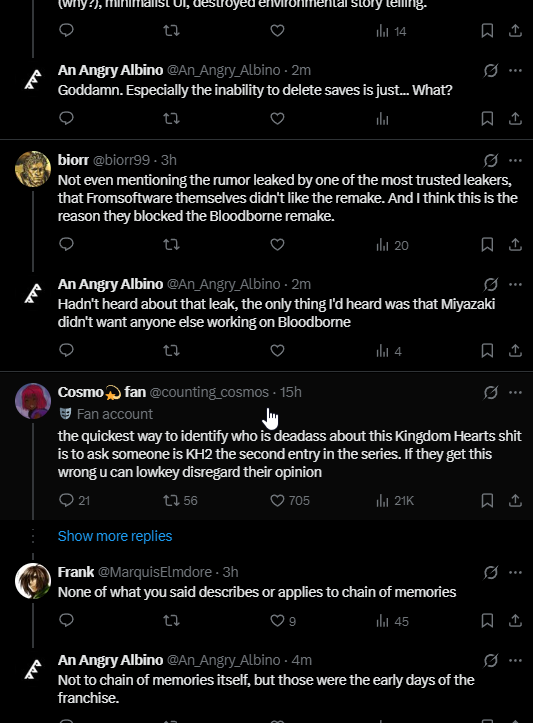The width and height of the screenshot is (533, 723).
Task: Open @counting_cosmos profile handle
Action: (209, 392)
